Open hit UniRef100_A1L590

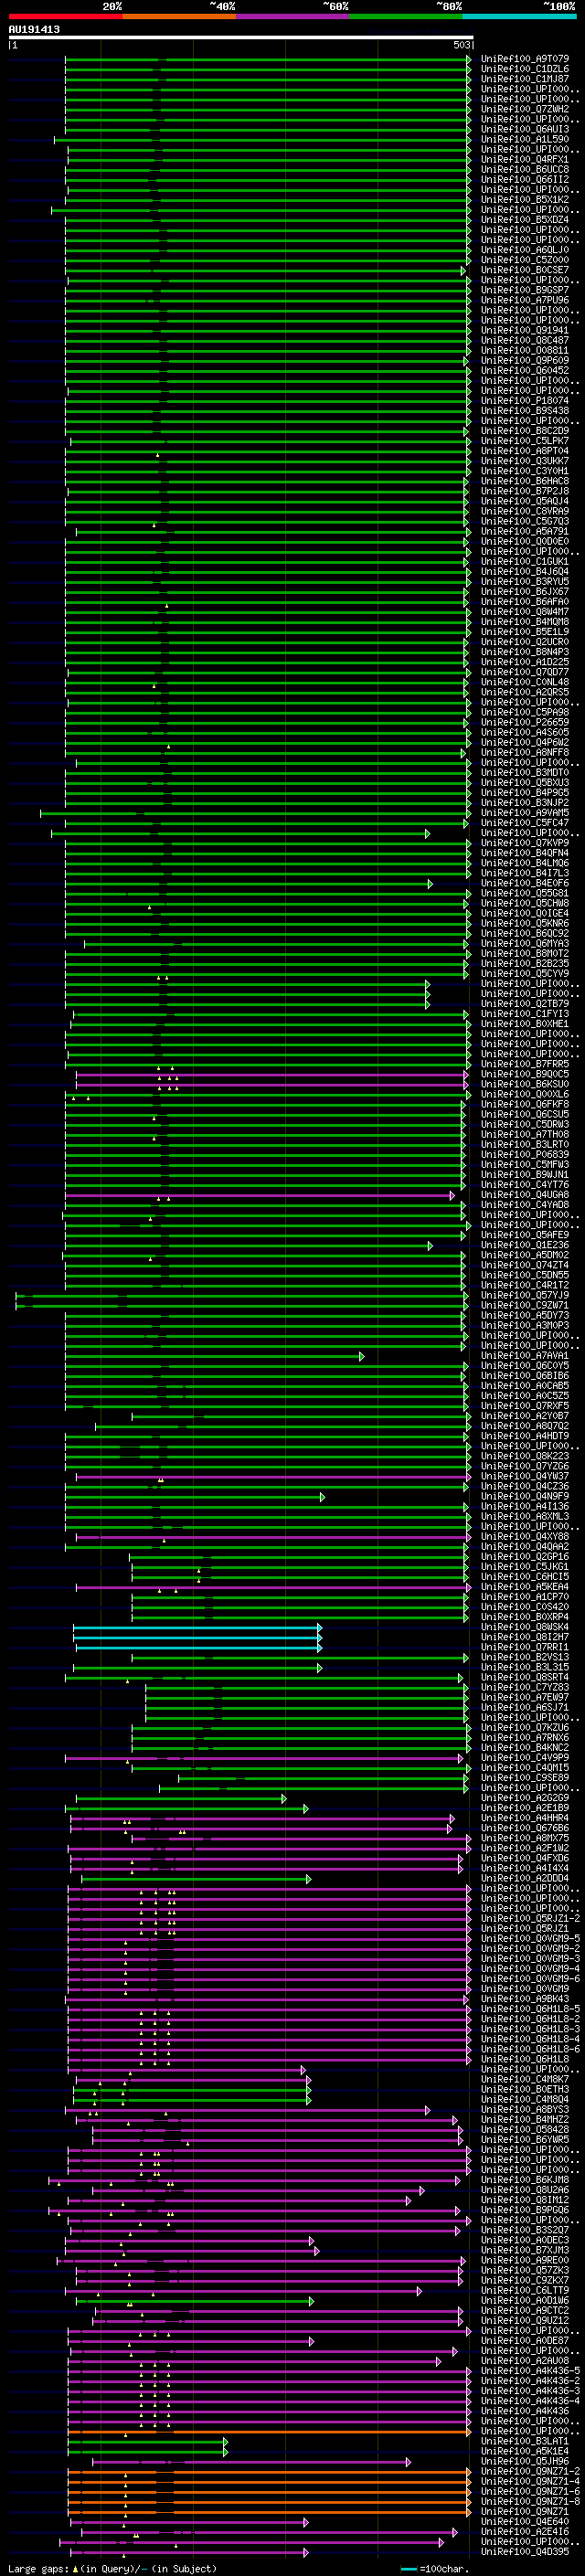[x=525, y=139]
